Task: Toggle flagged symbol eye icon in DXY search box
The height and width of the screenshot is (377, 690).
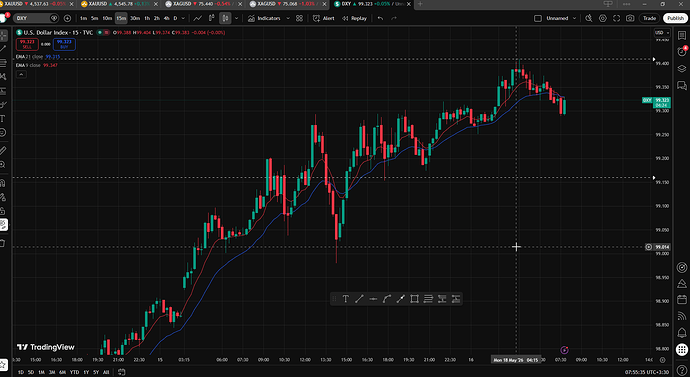Action: coord(54,18)
